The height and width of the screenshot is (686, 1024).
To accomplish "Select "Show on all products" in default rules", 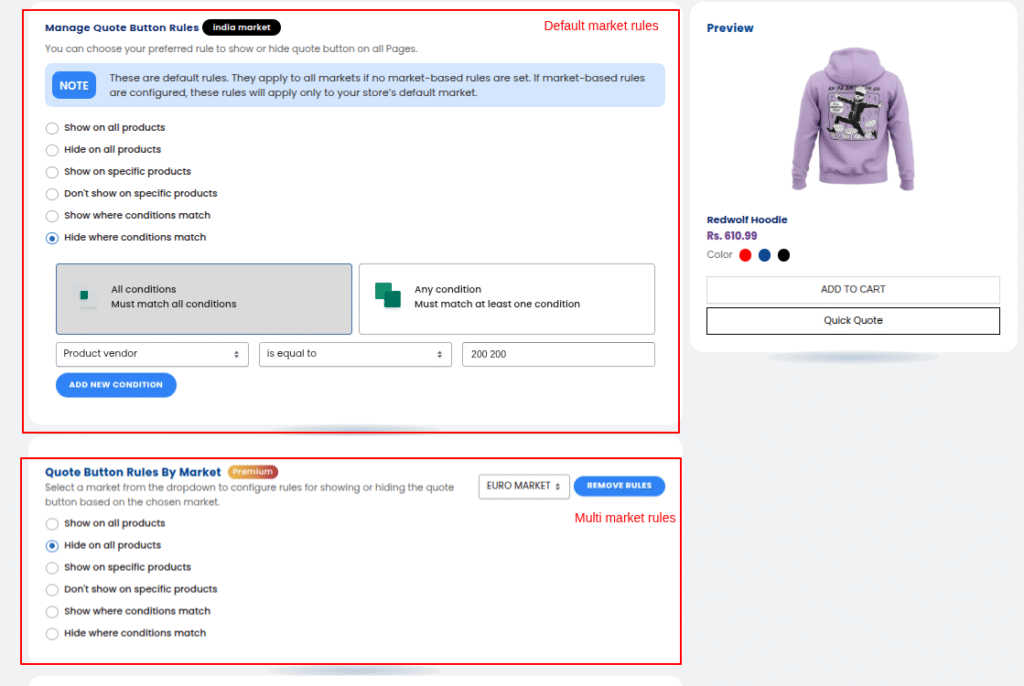I will point(52,128).
